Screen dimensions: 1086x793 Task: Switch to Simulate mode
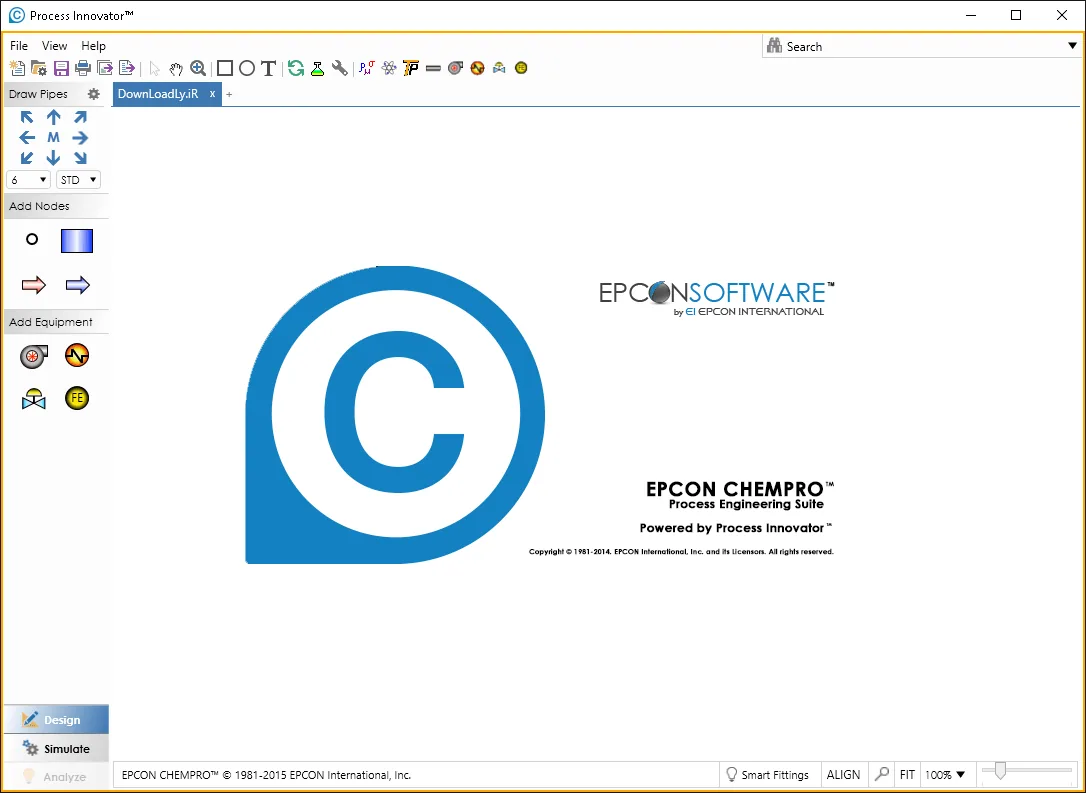[x=57, y=749]
